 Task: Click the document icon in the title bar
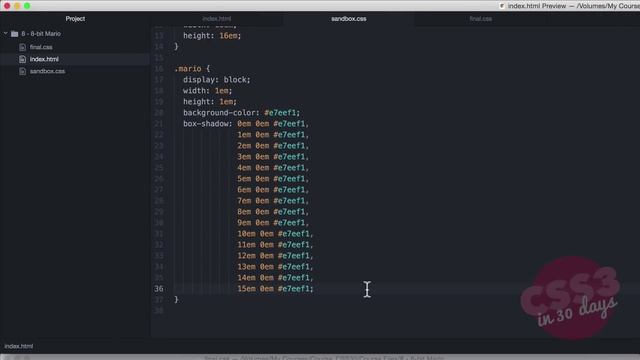[x=502, y=6]
